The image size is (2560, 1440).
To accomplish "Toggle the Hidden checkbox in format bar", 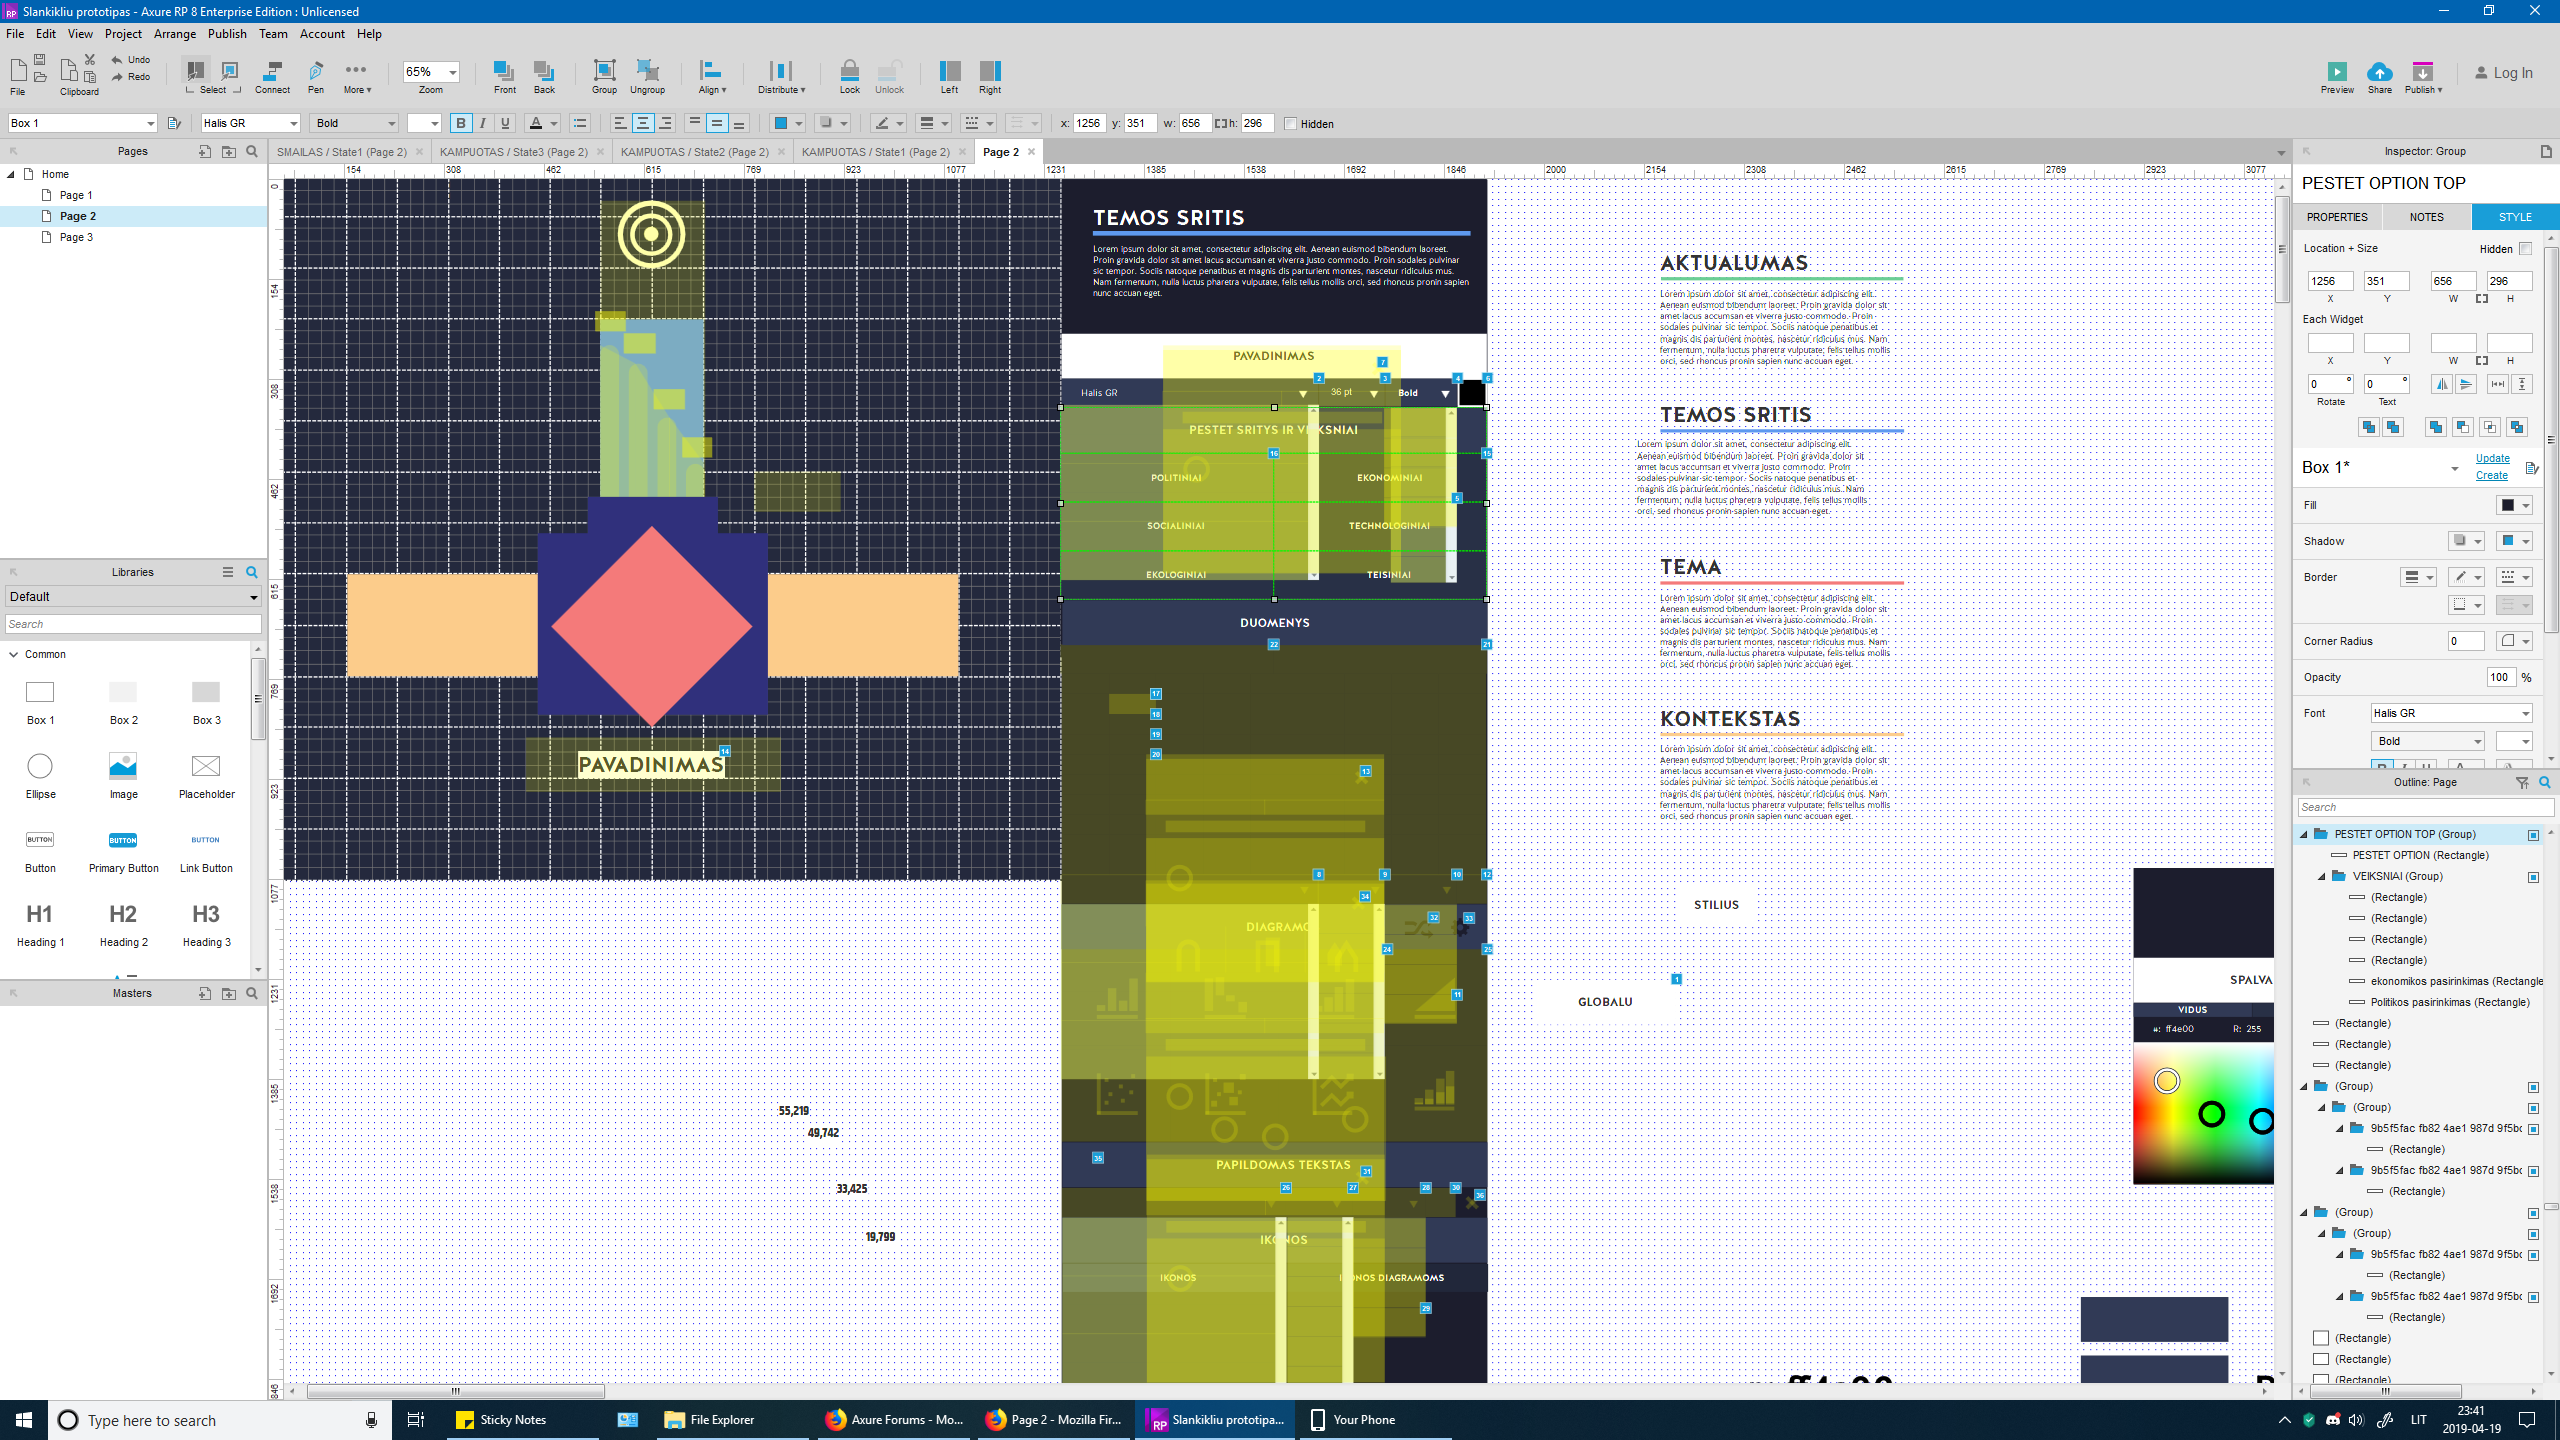I will (1290, 124).
